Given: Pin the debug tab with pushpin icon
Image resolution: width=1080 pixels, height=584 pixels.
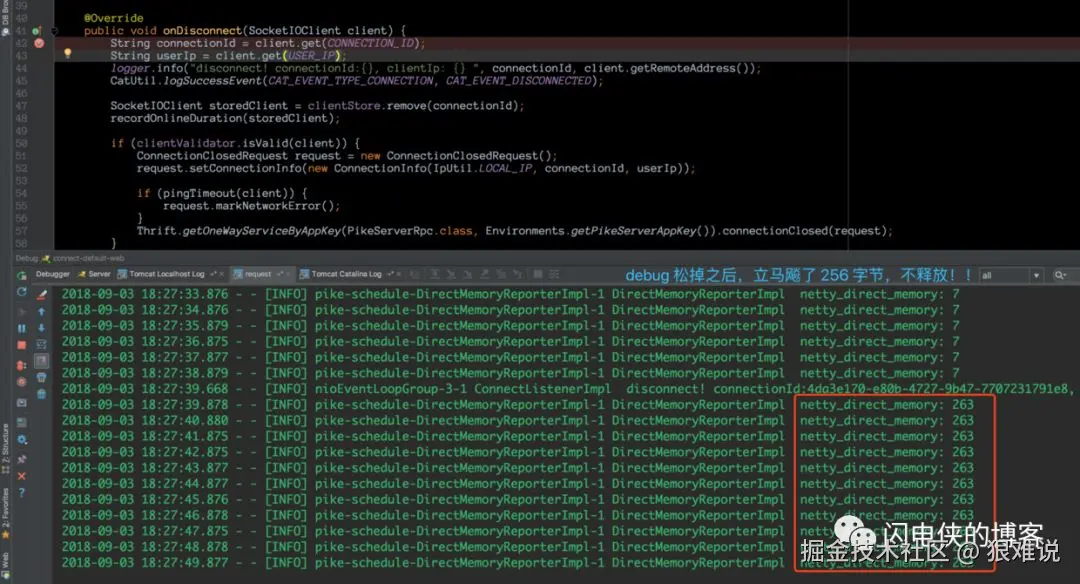Looking at the screenshot, I should coord(21,459).
